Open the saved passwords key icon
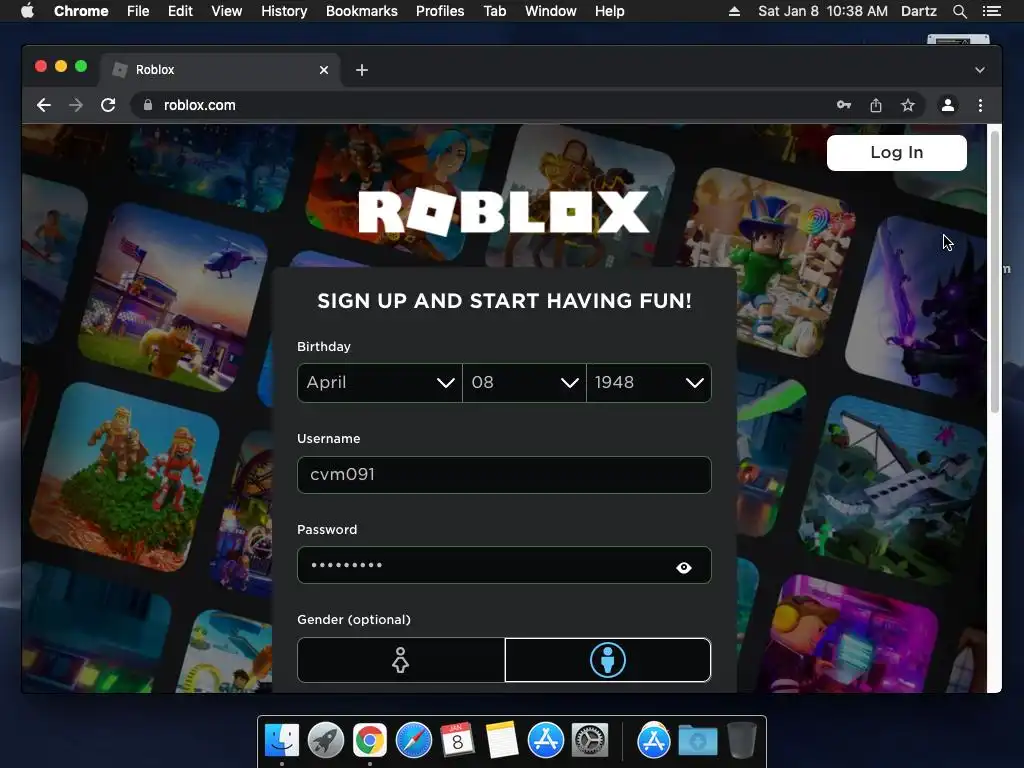 click(844, 105)
